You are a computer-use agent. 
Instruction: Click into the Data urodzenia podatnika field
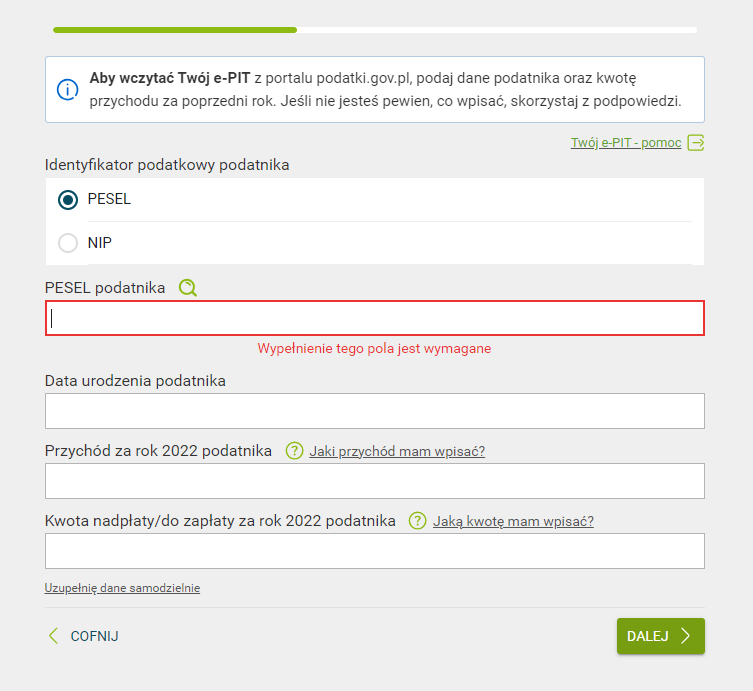pos(375,411)
